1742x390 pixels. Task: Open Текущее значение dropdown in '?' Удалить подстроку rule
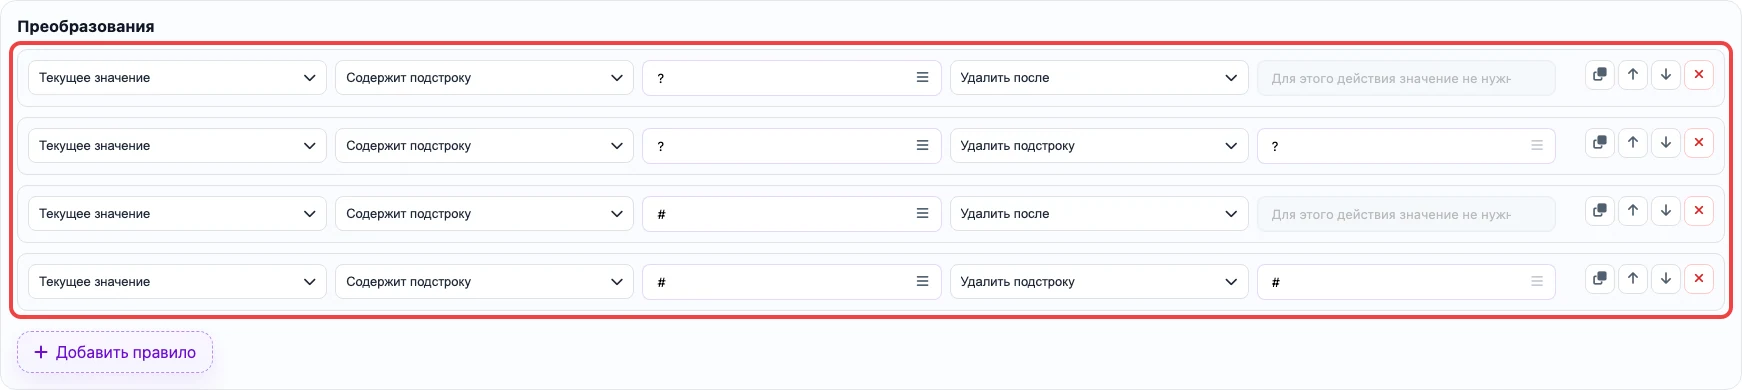click(177, 146)
